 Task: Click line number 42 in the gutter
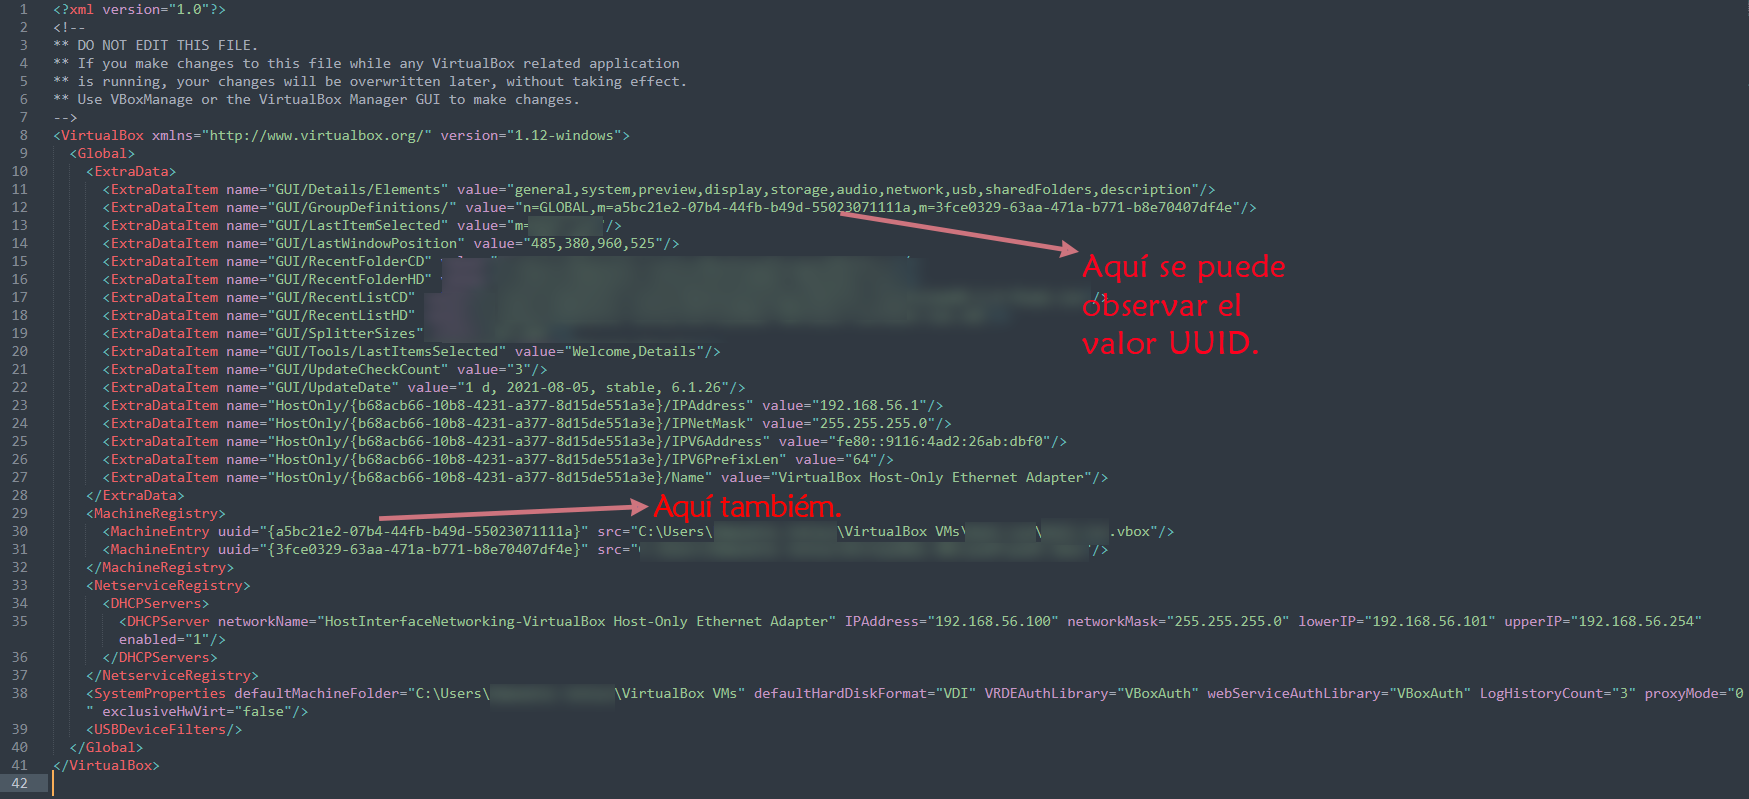coord(20,783)
